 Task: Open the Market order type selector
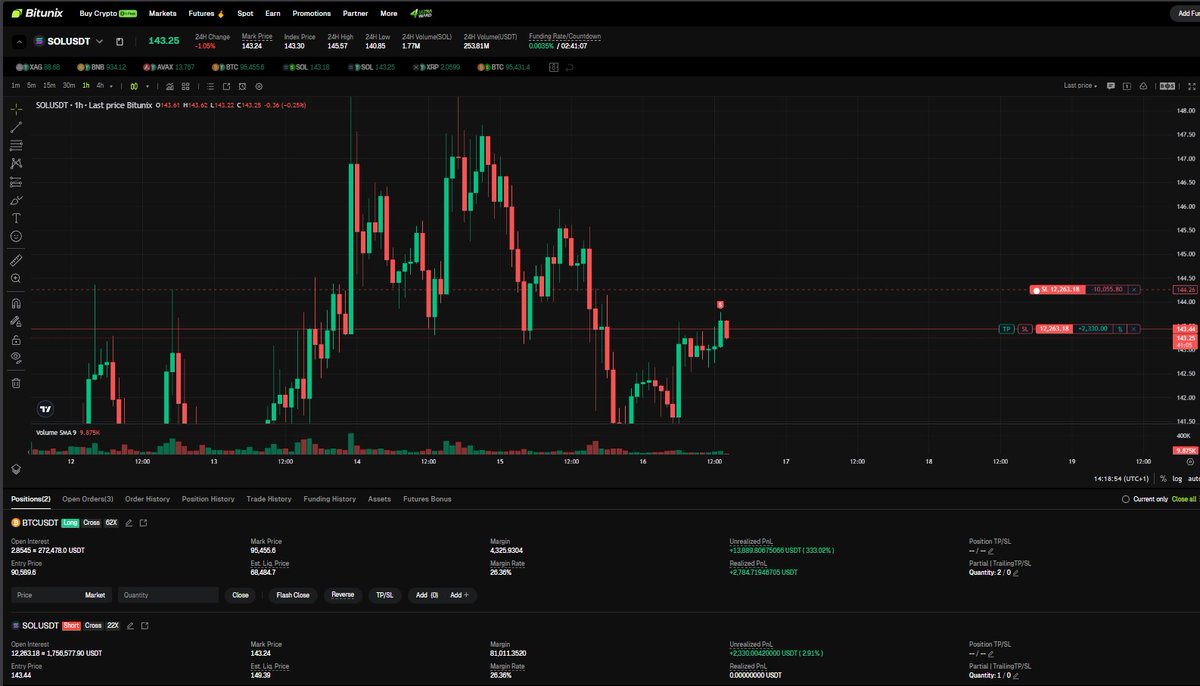pos(95,595)
